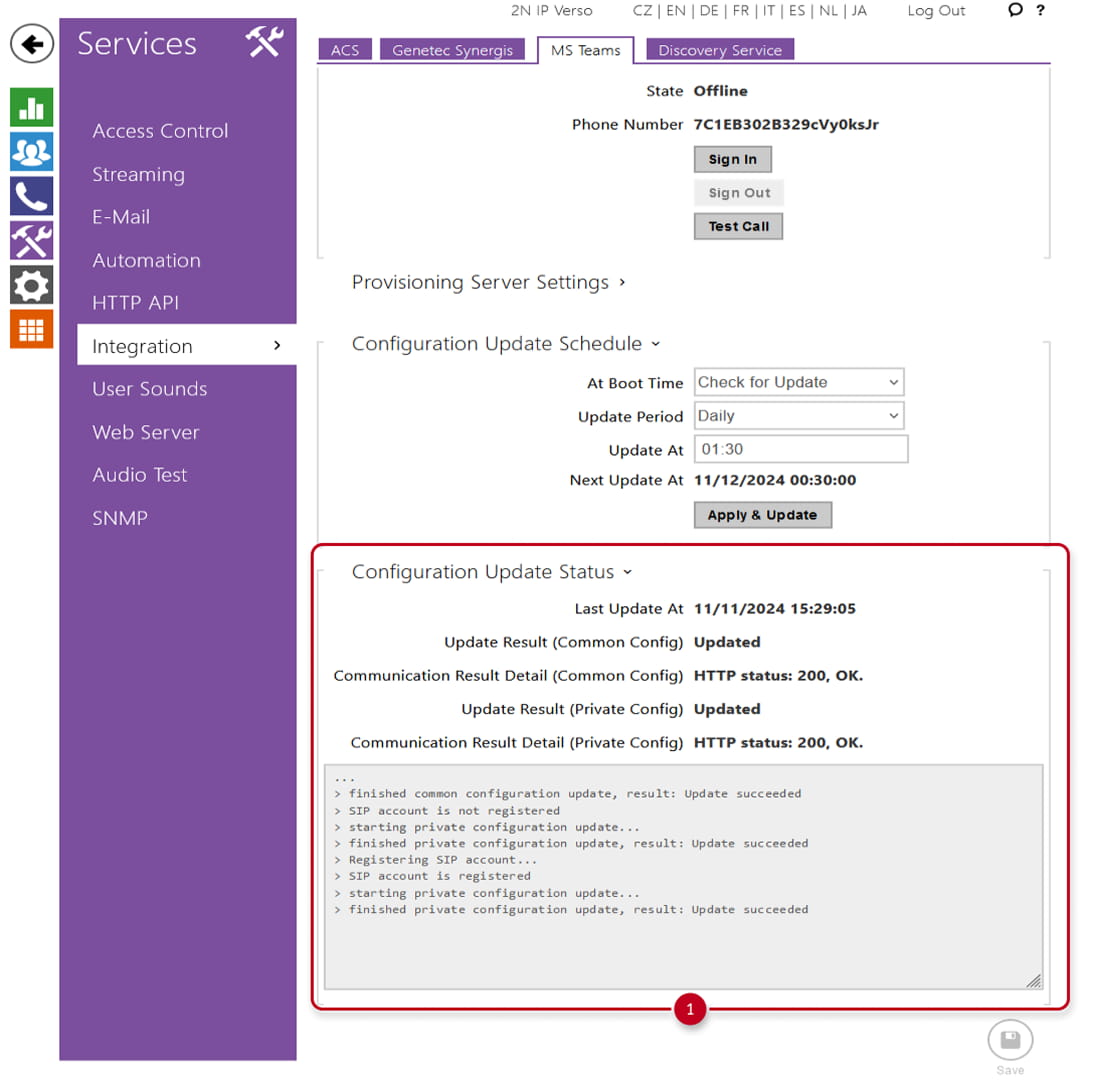Switch to the Genetec Synergis tab
1095x1086 pixels.
452,50
